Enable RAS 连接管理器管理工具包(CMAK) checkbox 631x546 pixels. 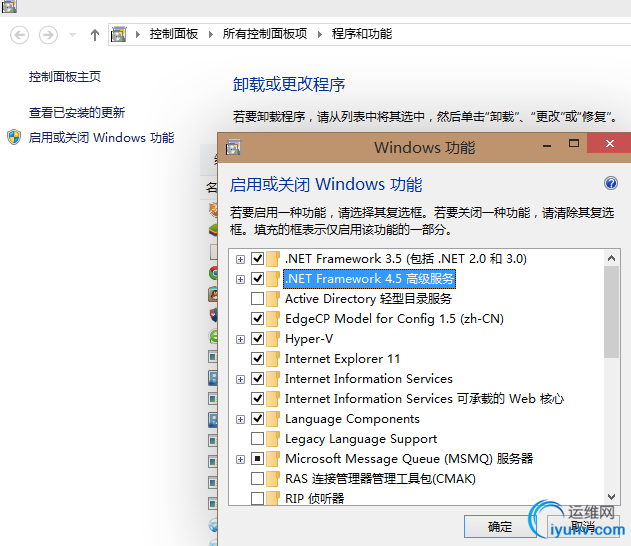coord(258,478)
